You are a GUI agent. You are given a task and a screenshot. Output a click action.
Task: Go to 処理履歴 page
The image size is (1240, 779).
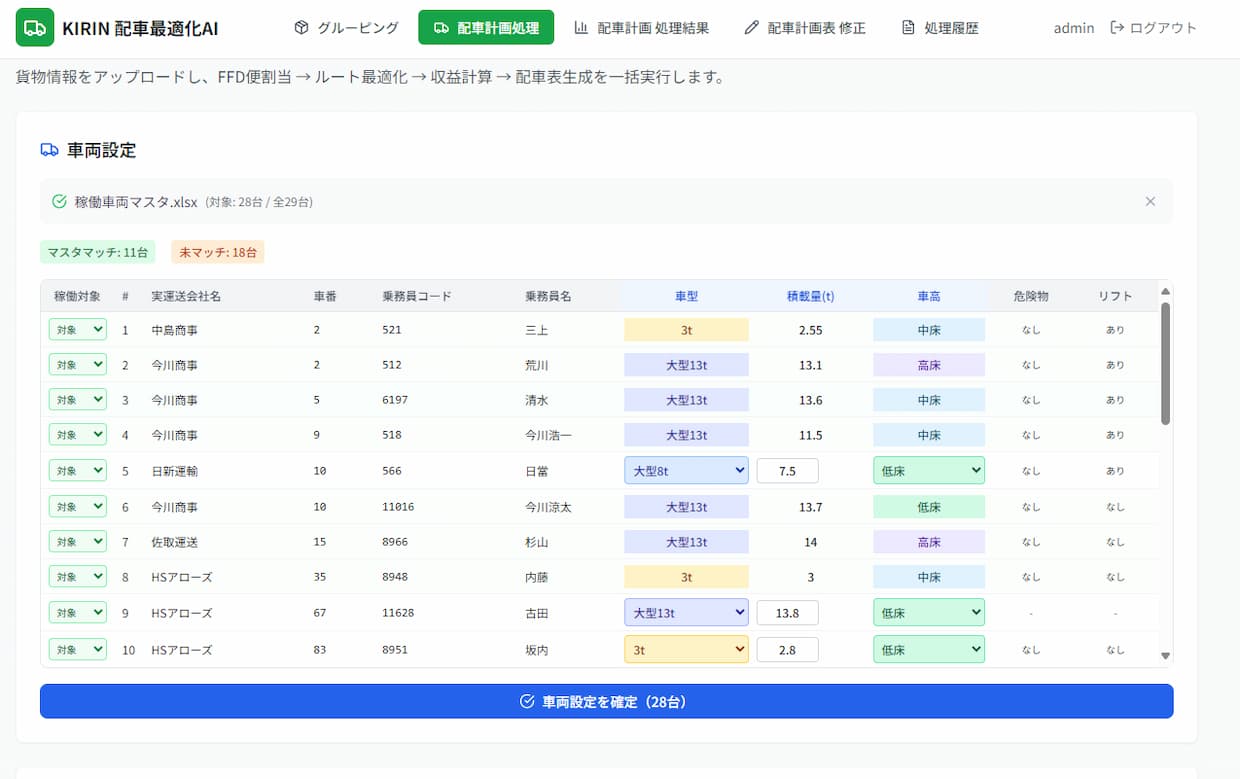940,28
